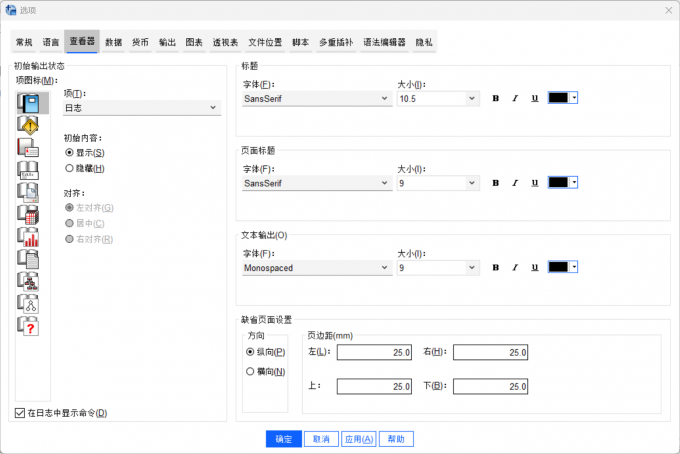Click the 帮助 button
The width and height of the screenshot is (680, 454).
click(x=396, y=439)
